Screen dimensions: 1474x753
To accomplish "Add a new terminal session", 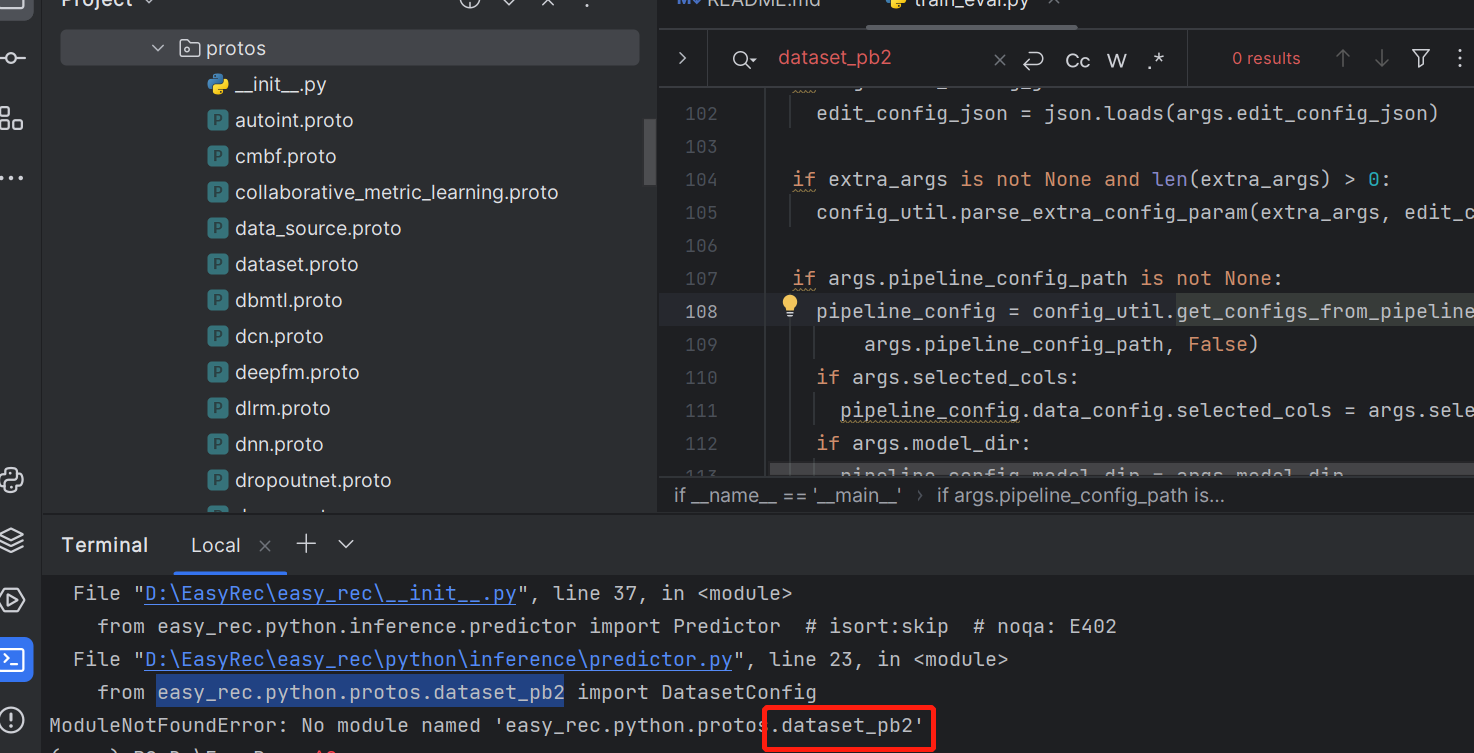I will 306,544.
